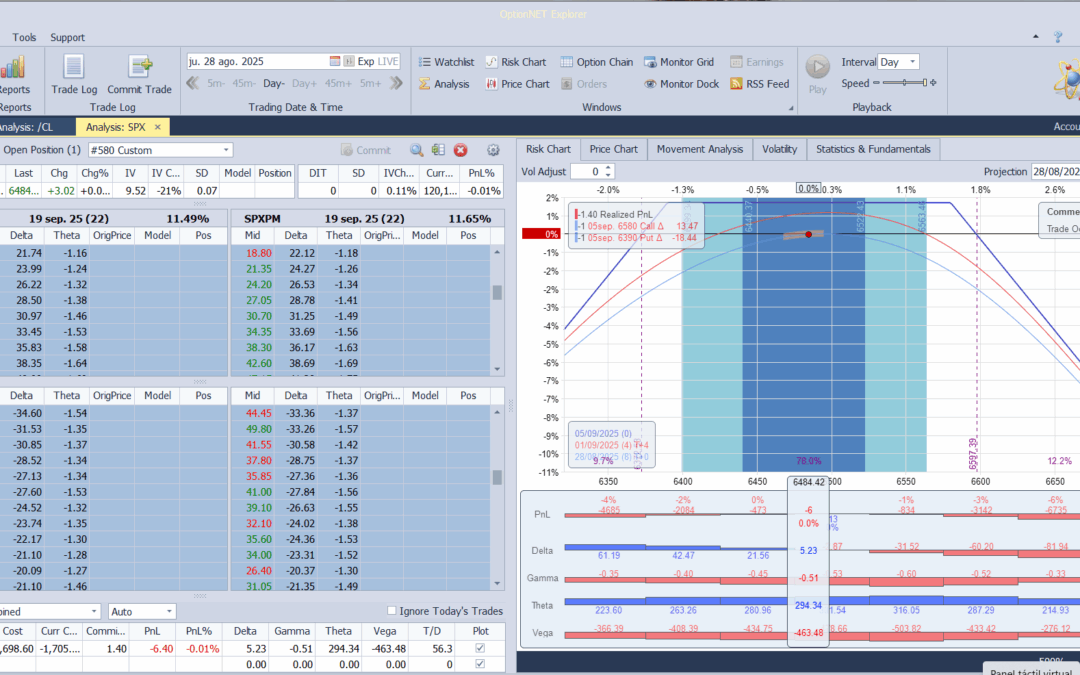Enable Ignore Today's Trades checkbox
Image resolution: width=1080 pixels, height=675 pixels.
(391, 611)
